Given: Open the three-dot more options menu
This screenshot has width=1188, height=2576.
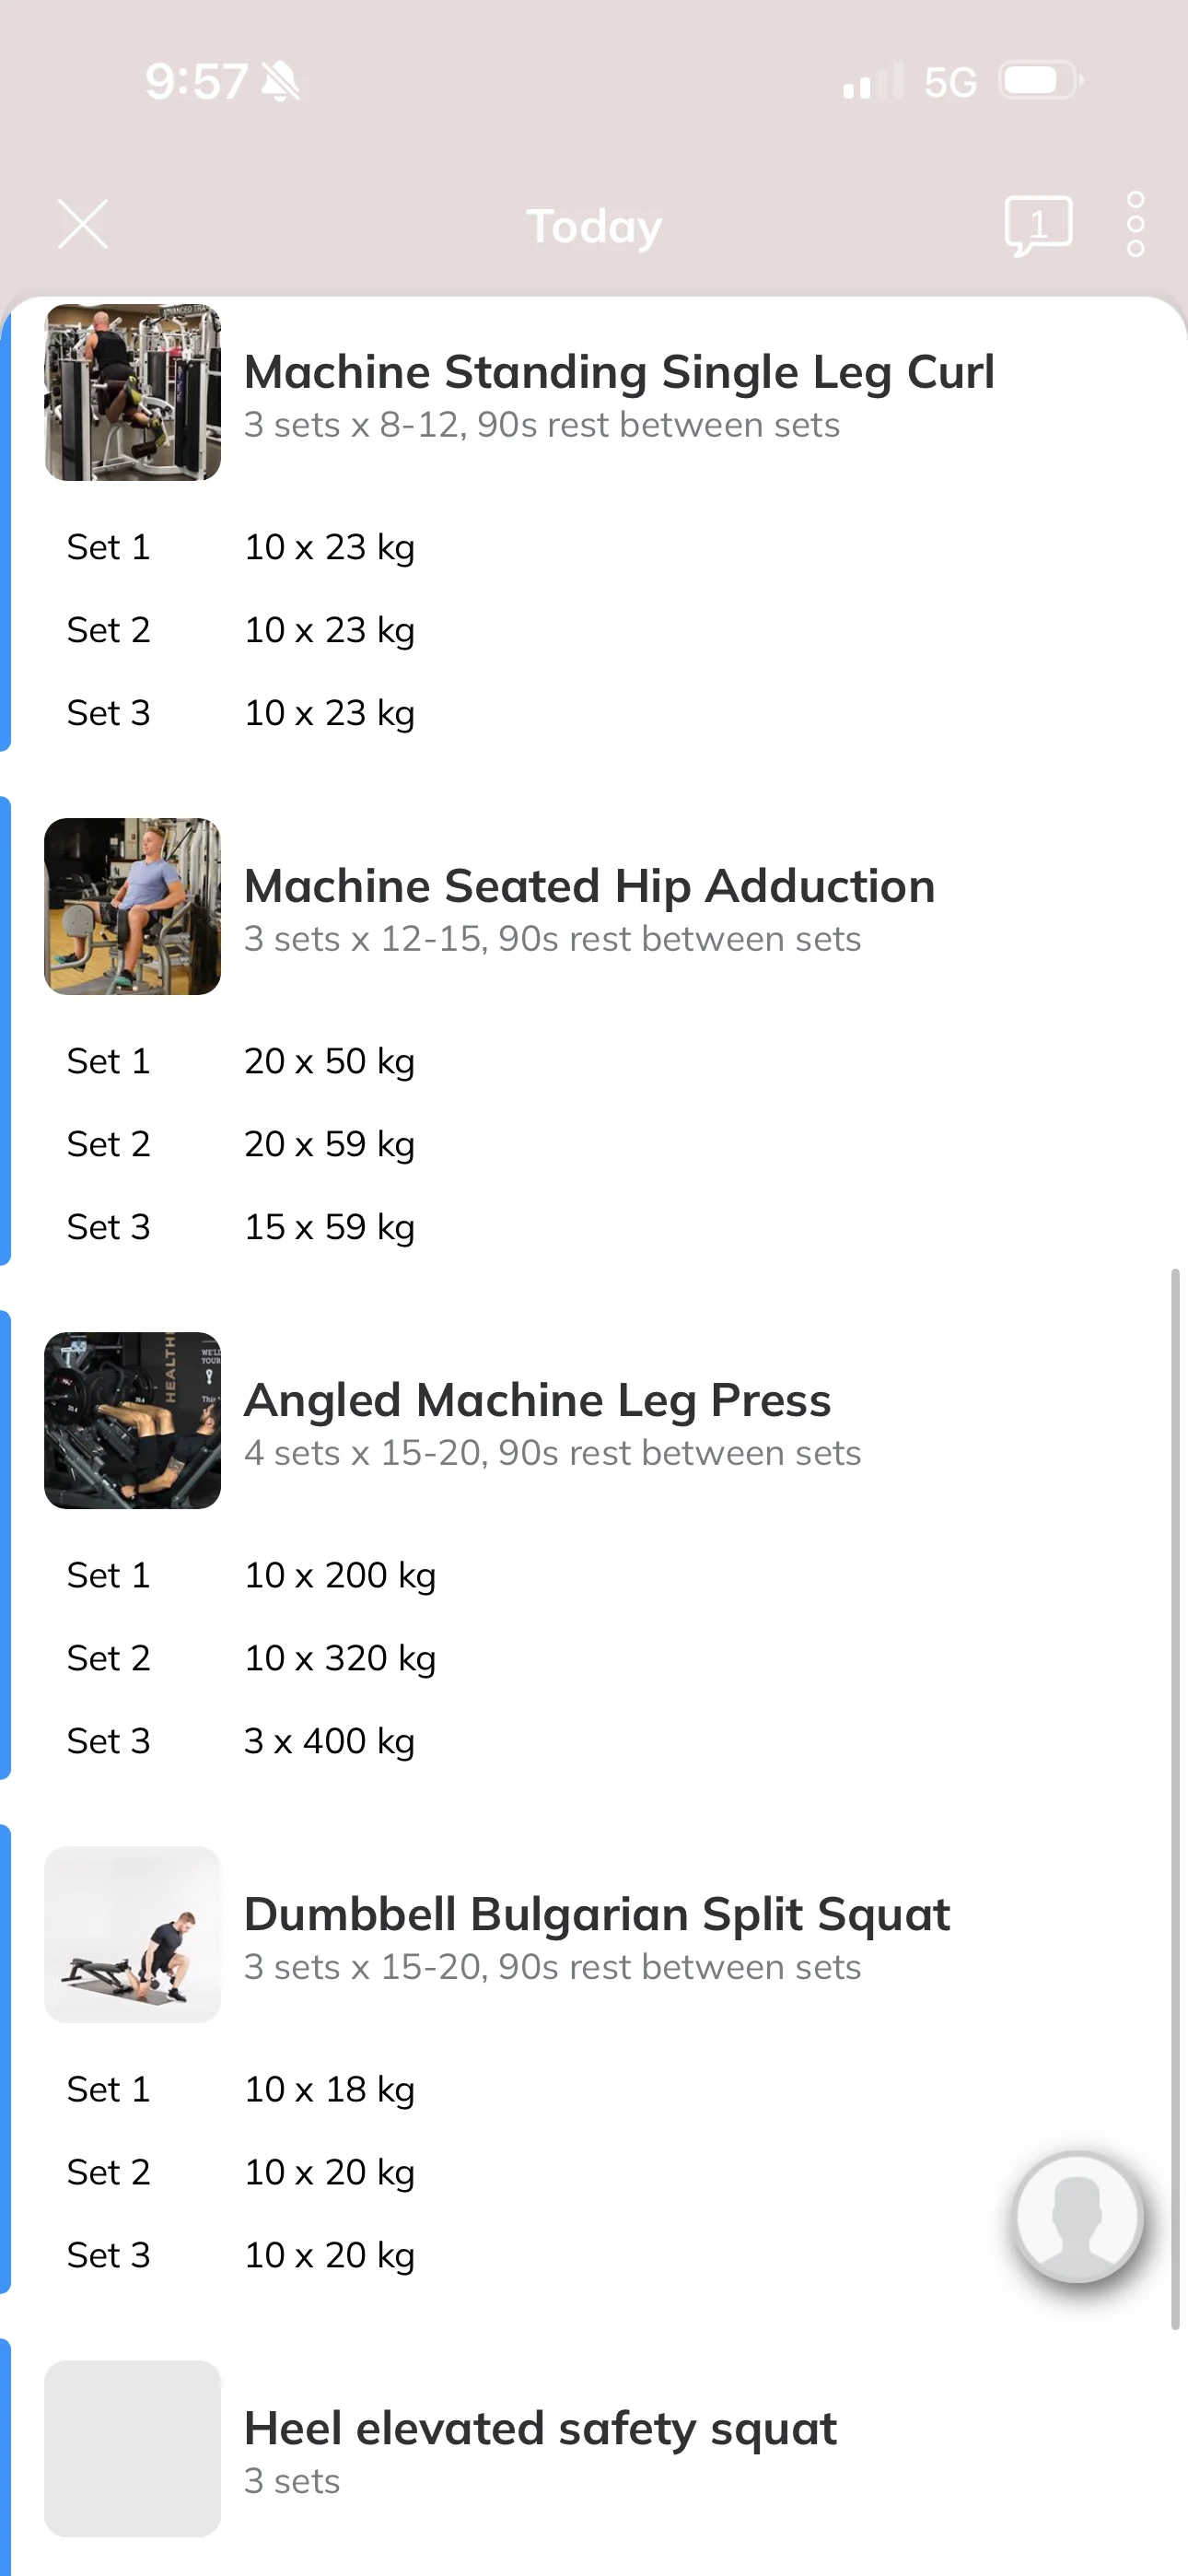Looking at the screenshot, I should click(1135, 225).
